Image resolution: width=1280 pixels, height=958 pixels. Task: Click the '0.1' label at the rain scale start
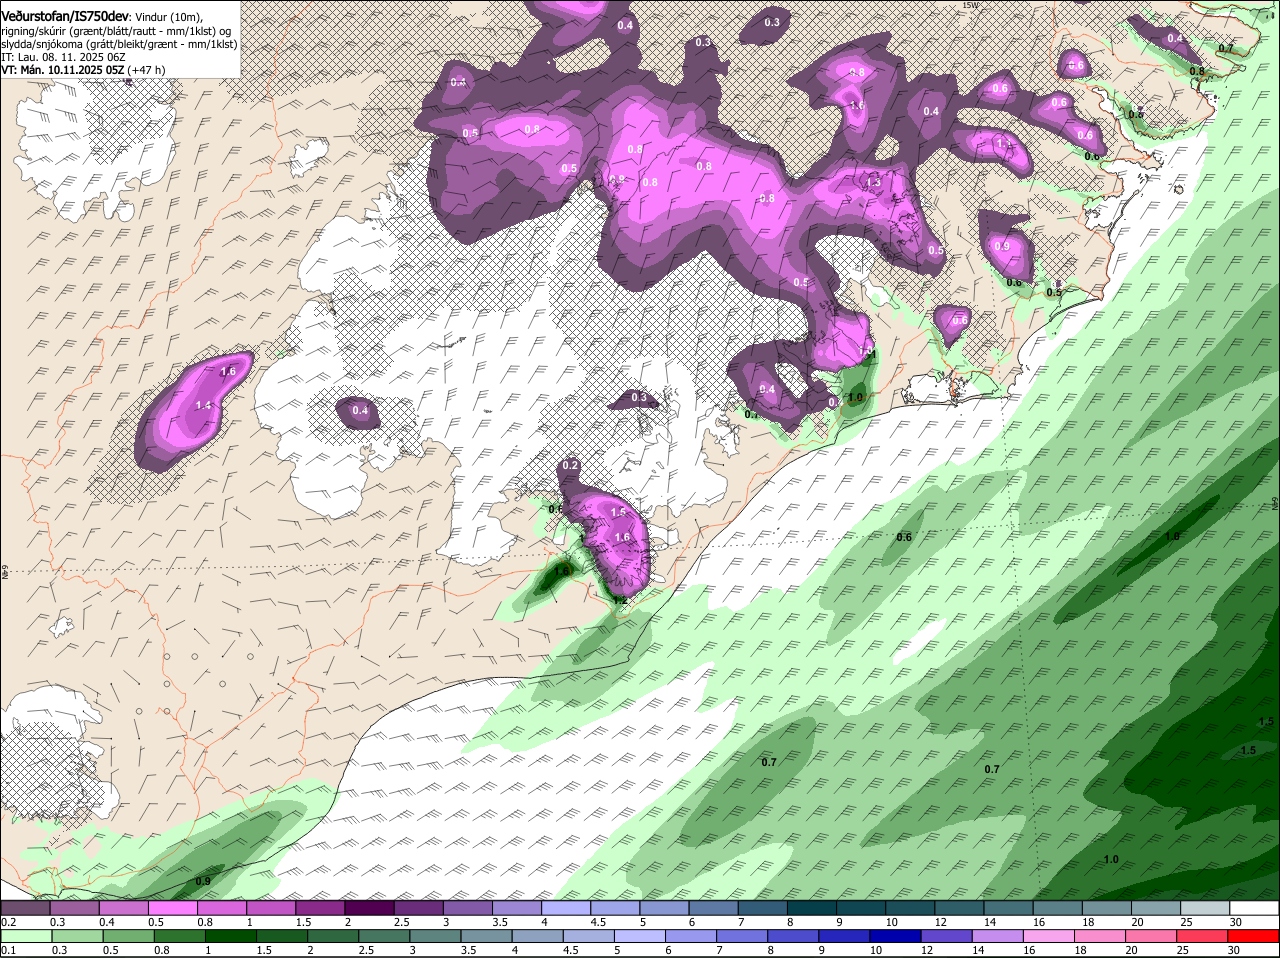[x=8, y=951]
